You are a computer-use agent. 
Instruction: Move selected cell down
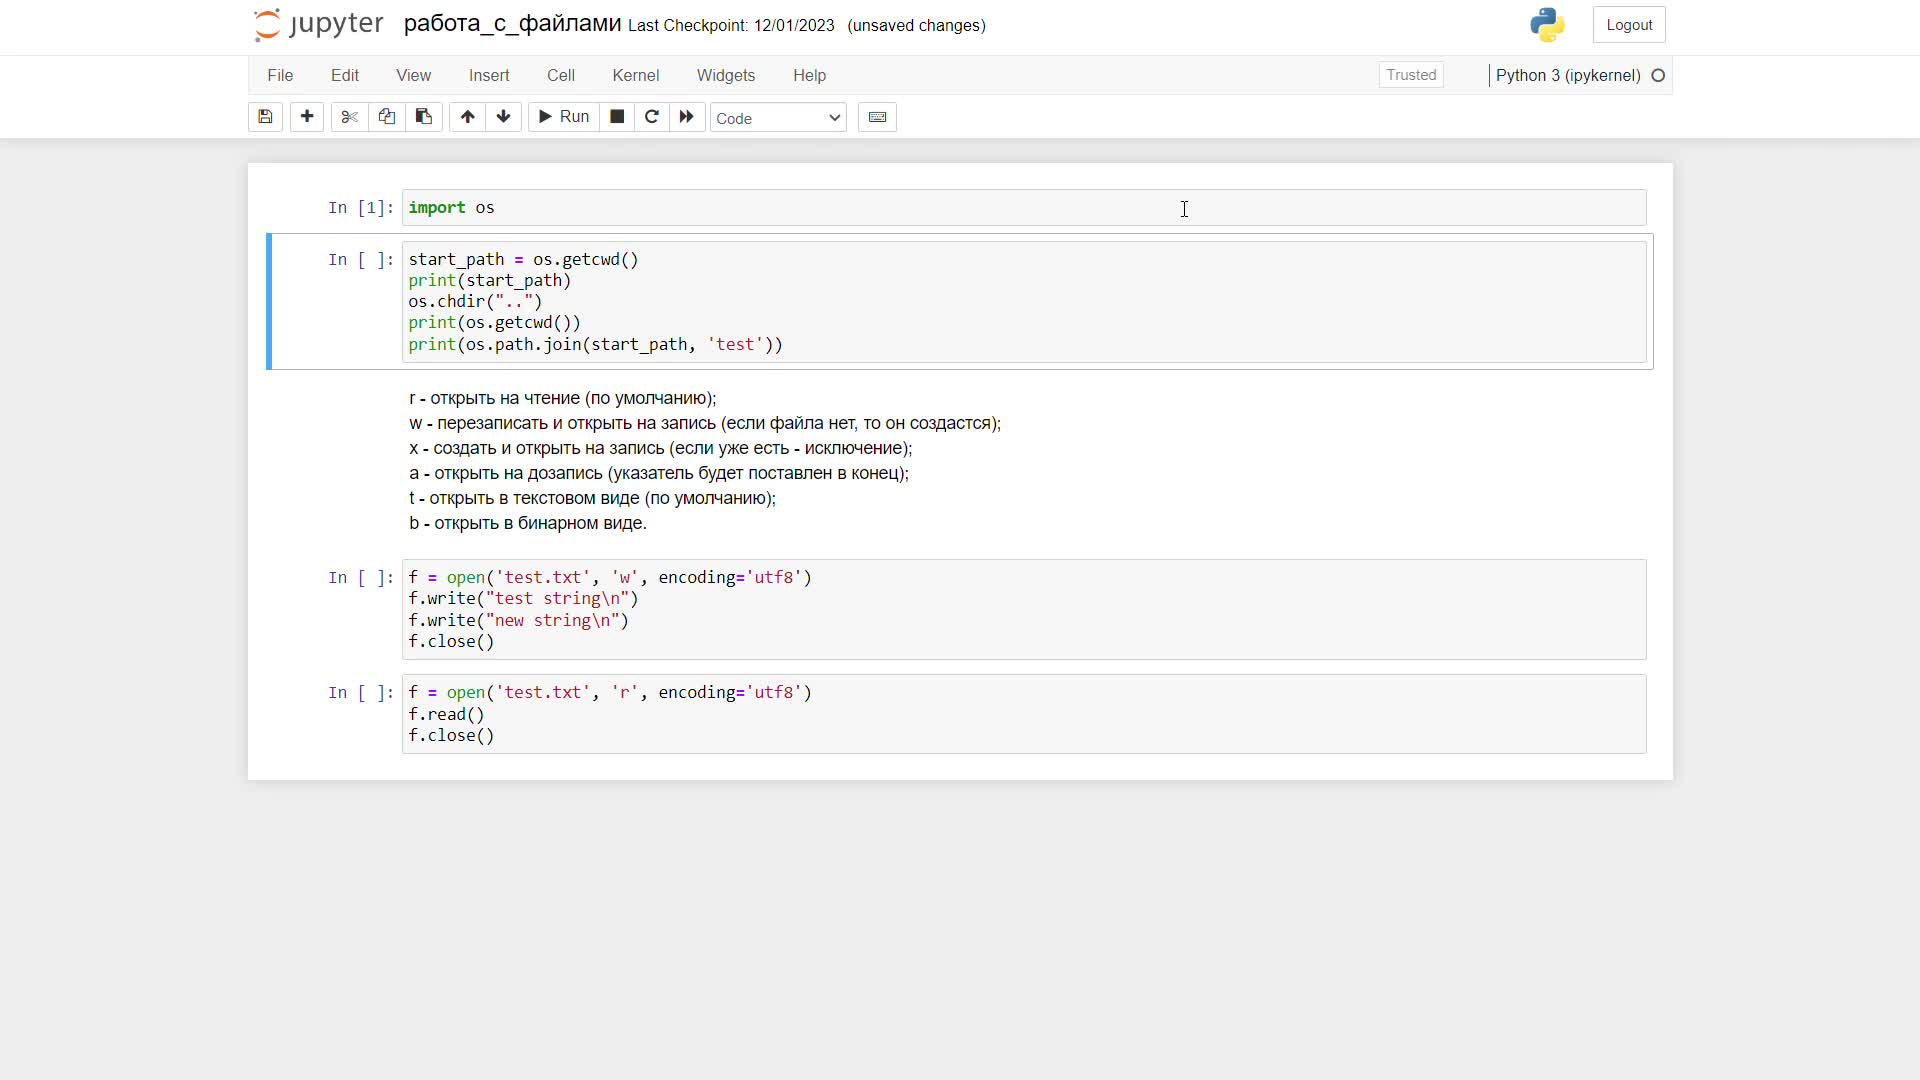click(x=504, y=117)
